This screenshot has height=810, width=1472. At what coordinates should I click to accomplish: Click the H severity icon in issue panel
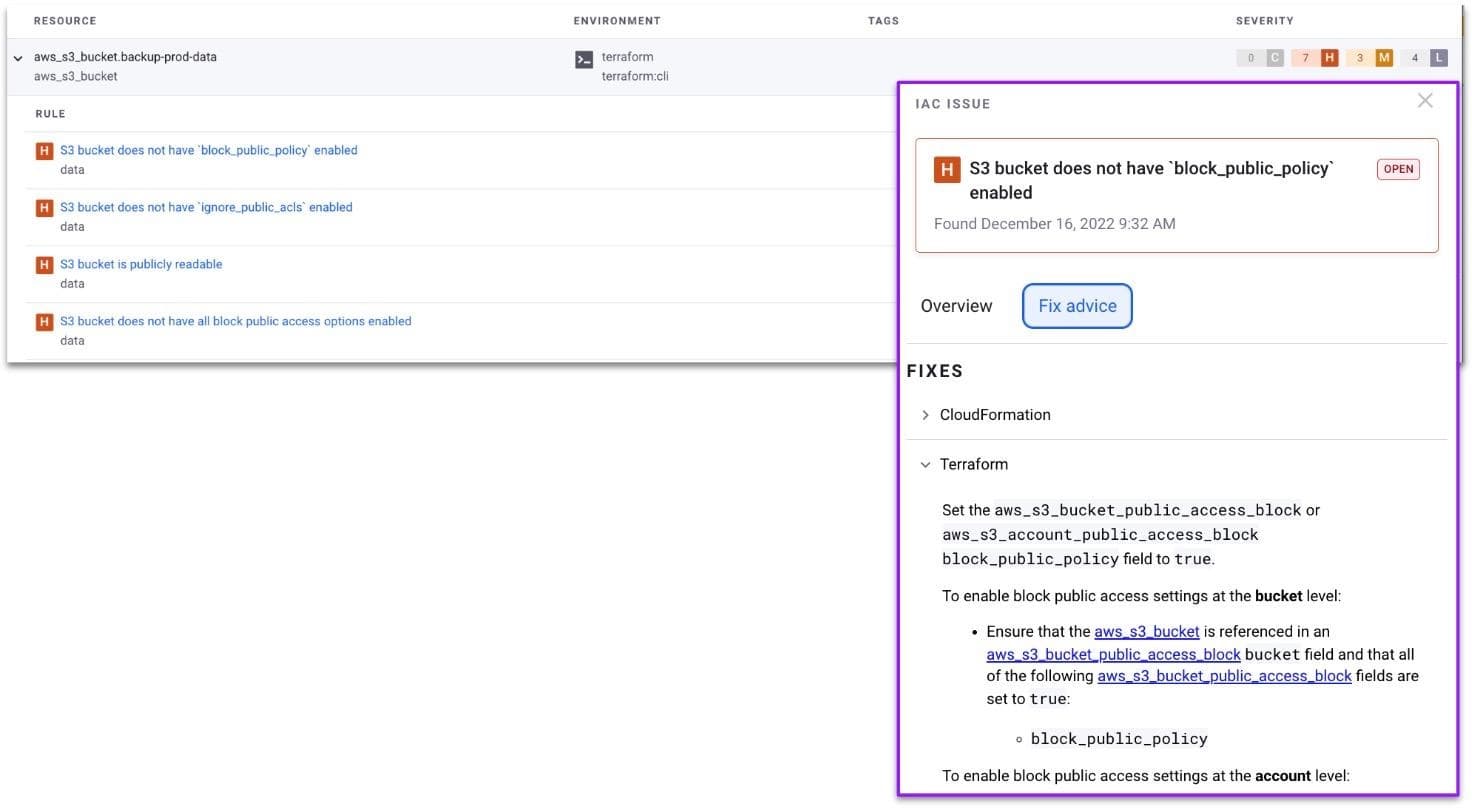(947, 170)
